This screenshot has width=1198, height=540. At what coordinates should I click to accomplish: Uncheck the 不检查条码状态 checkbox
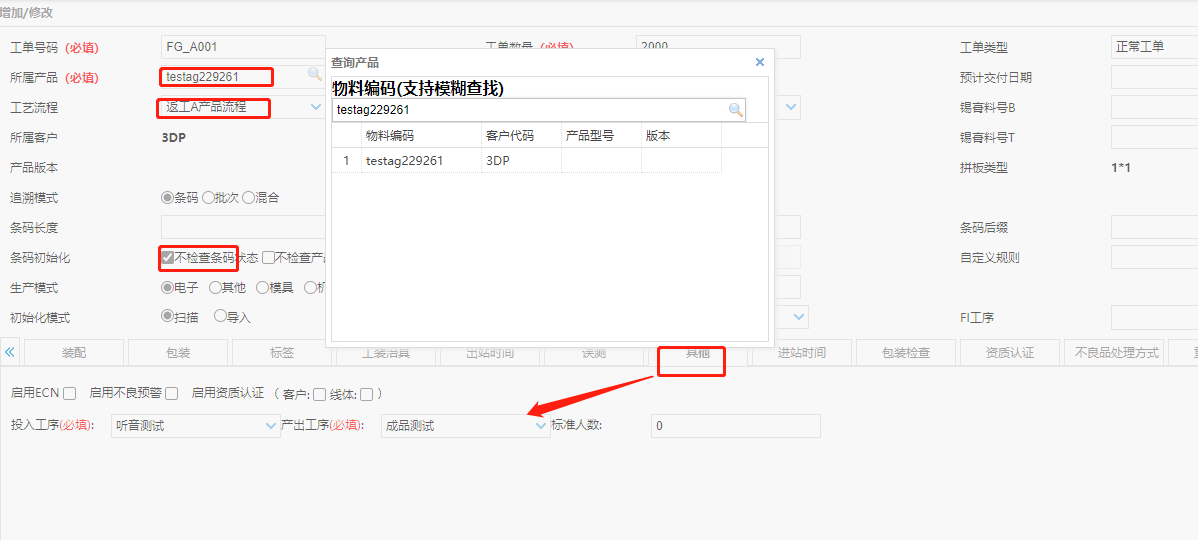[168, 257]
